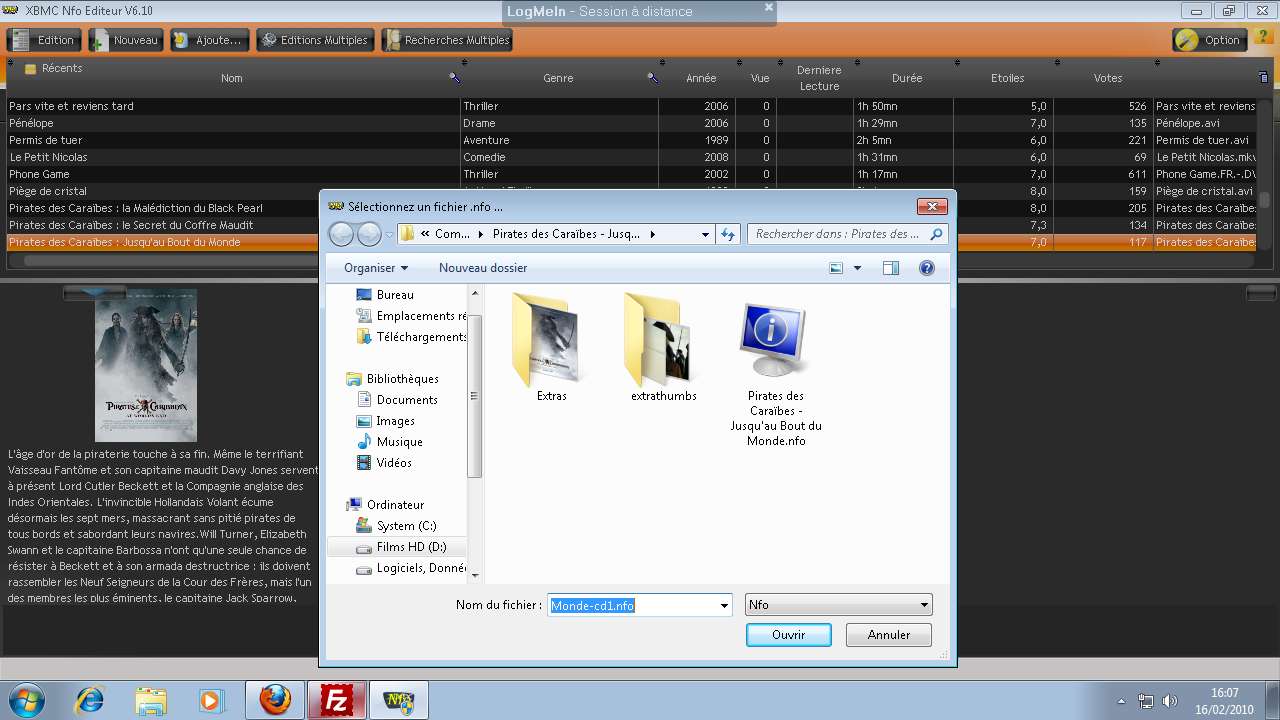The image size is (1280, 720).
Task: Sort by the Durée column header
Action: click(x=907, y=78)
